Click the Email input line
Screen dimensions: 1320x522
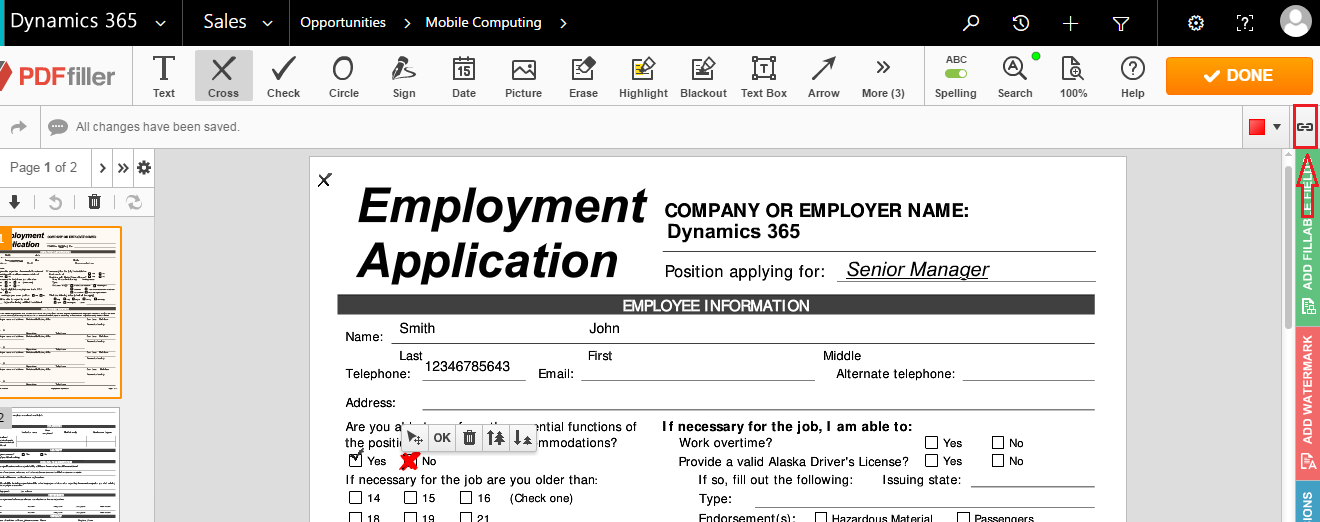tap(698, 373)
